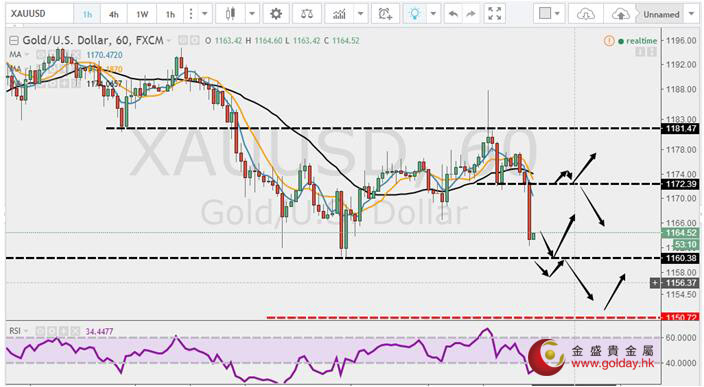Click the close value C 1164.52
The width and height of the screenshot is (704, 387).
point(341,41)
